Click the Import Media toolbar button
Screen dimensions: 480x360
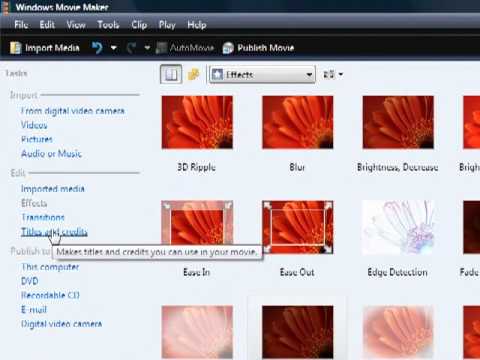(x=45, y=48)
